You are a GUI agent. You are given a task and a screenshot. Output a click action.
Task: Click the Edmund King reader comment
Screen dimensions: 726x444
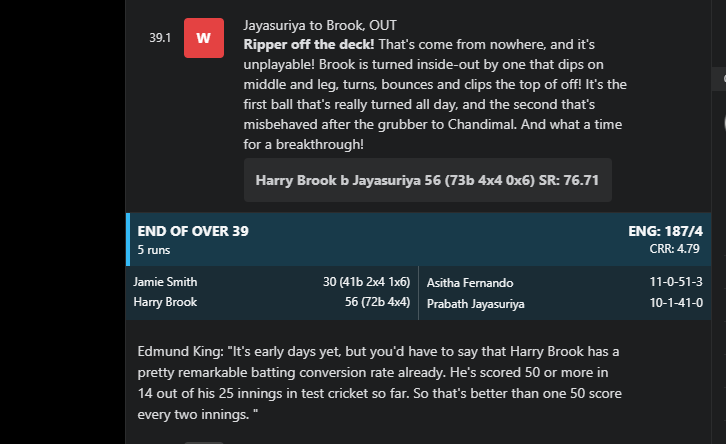point(379,383)
